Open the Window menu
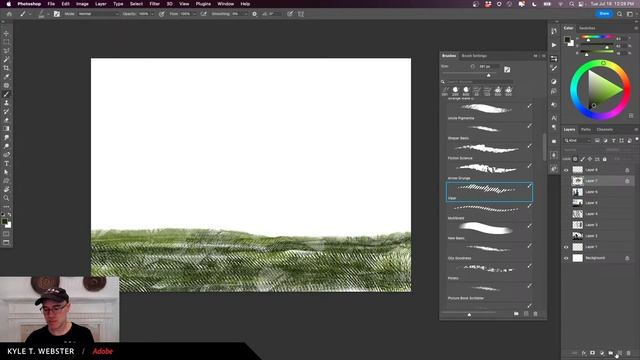This screenshot has width=640, height=360. click(x=225, y=4)
